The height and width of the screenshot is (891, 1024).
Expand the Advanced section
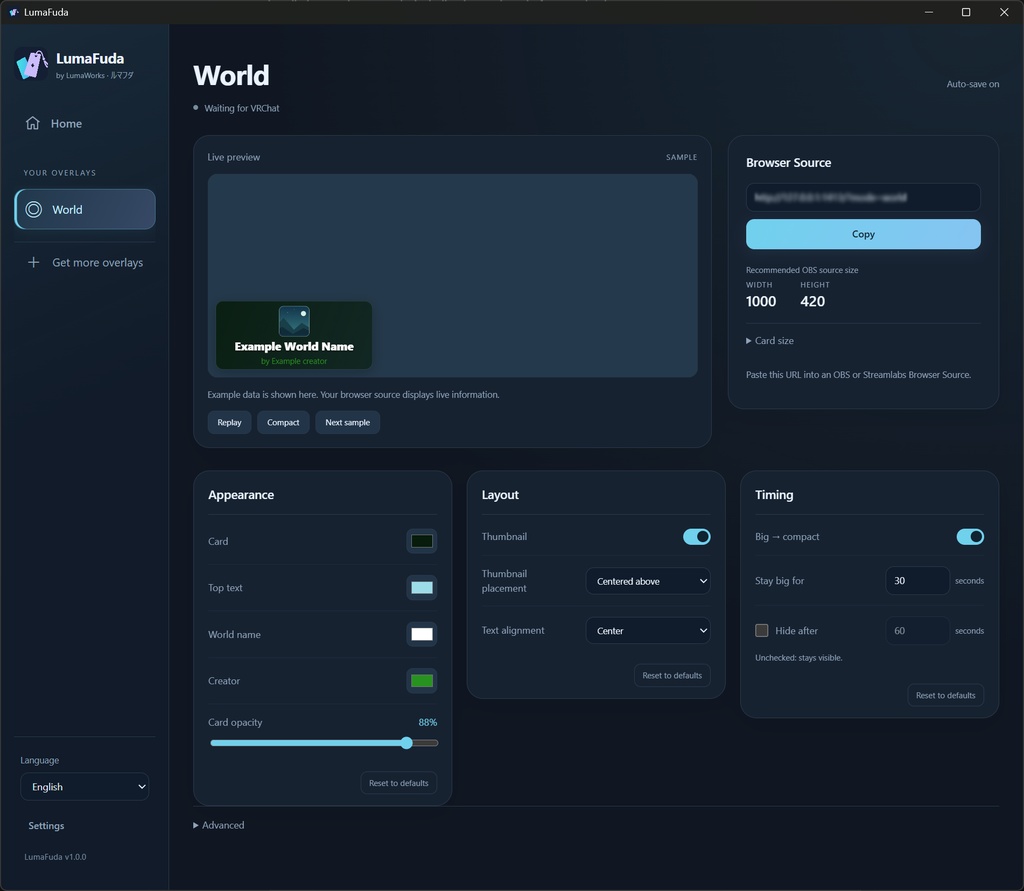click(x=219, y=825)
